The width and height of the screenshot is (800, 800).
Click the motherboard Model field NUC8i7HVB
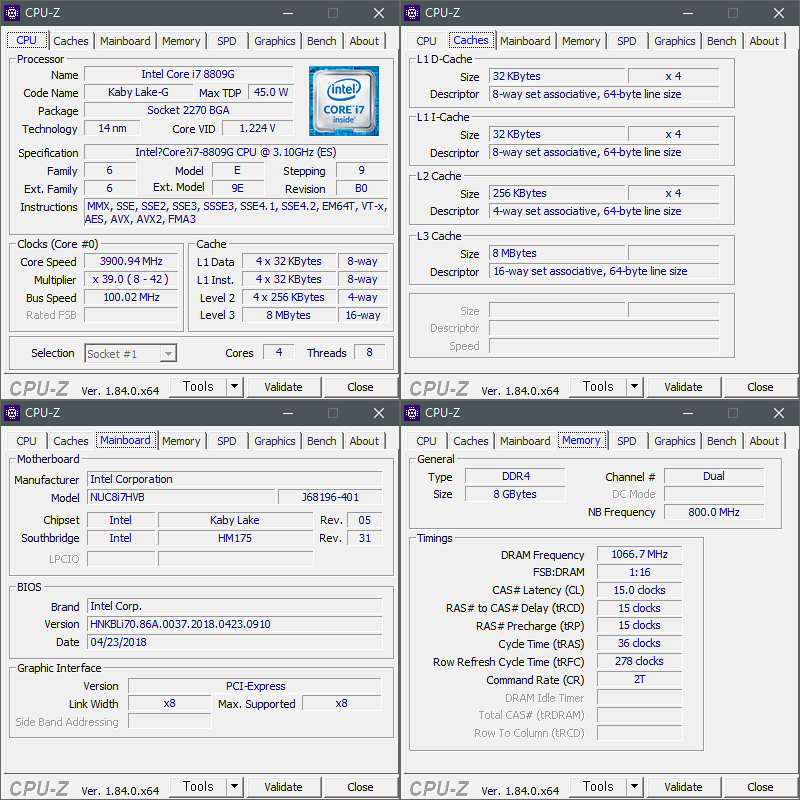(x=182, y=497)
